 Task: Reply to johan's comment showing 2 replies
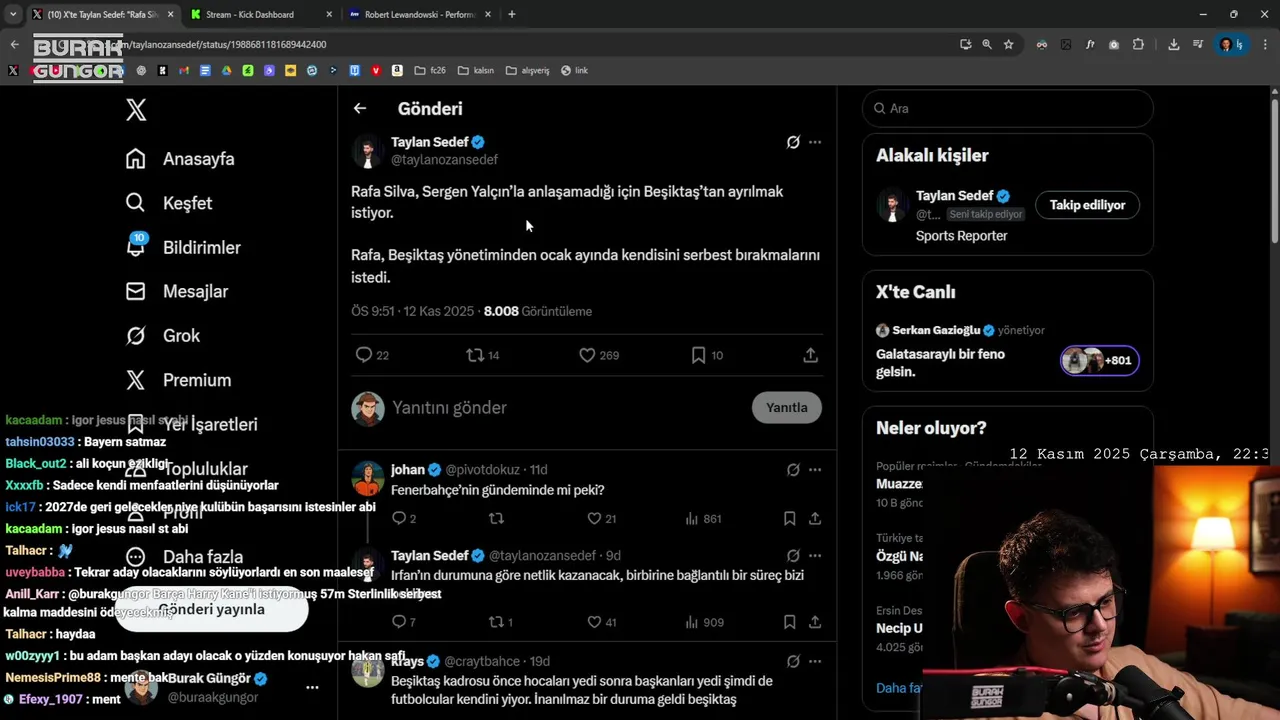point(403,518)
